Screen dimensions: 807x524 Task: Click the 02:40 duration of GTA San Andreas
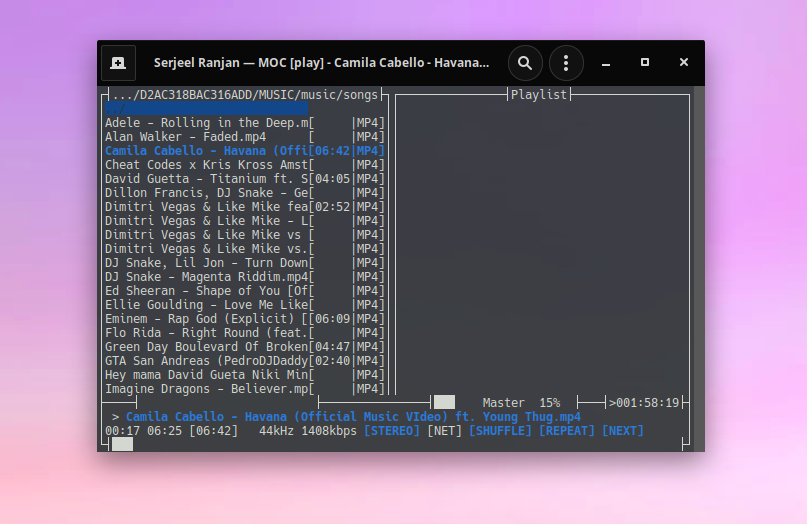[x=332, y=361]
